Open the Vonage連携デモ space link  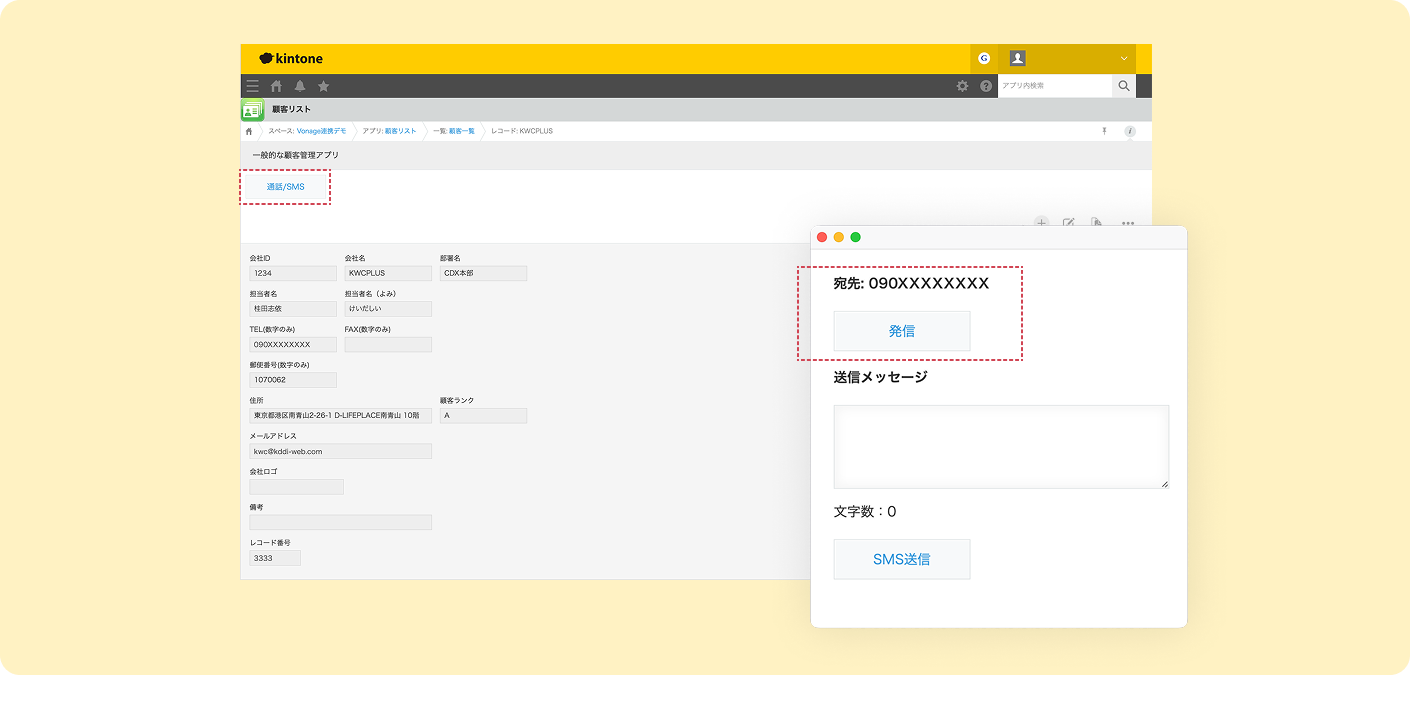[x=321, y=131]
